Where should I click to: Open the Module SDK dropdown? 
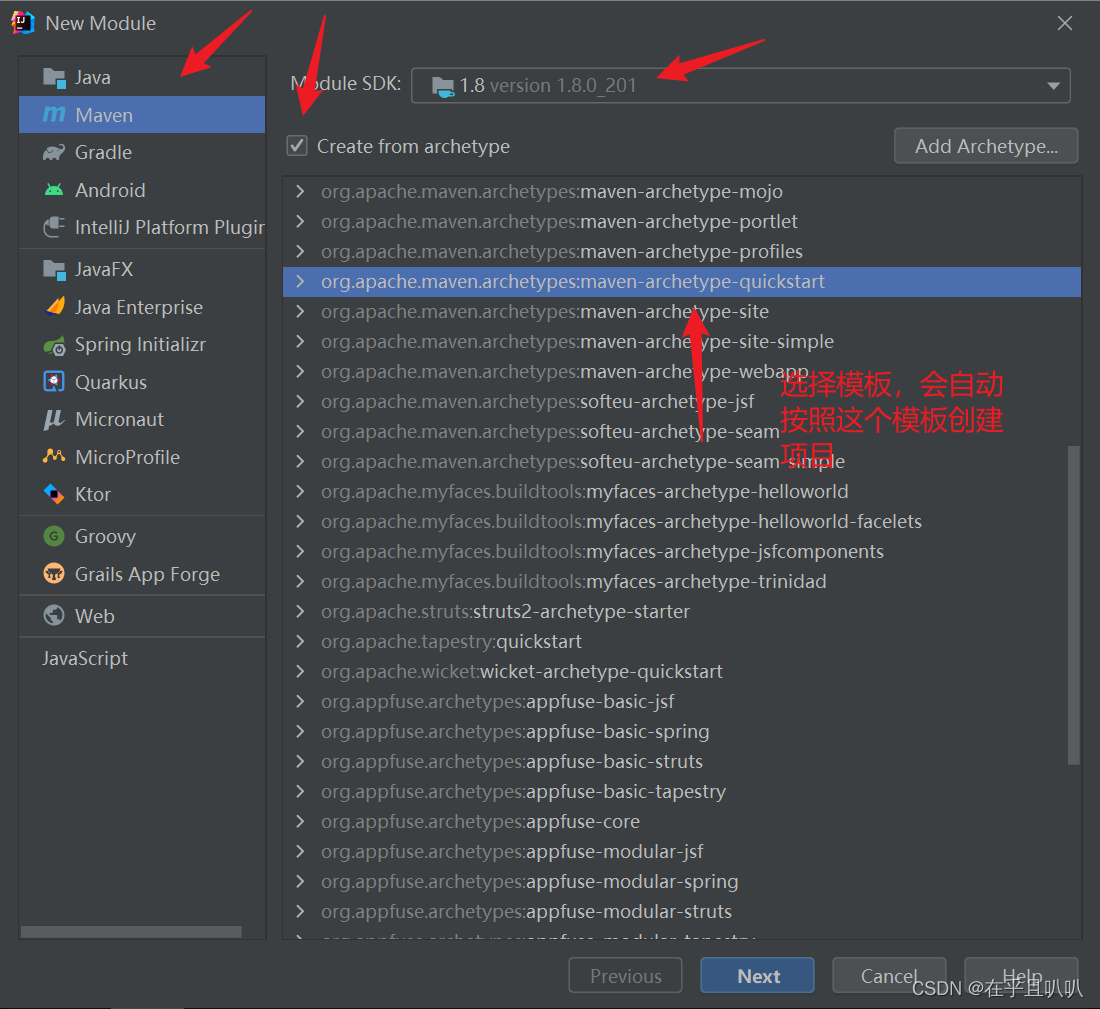coord(741,86)
